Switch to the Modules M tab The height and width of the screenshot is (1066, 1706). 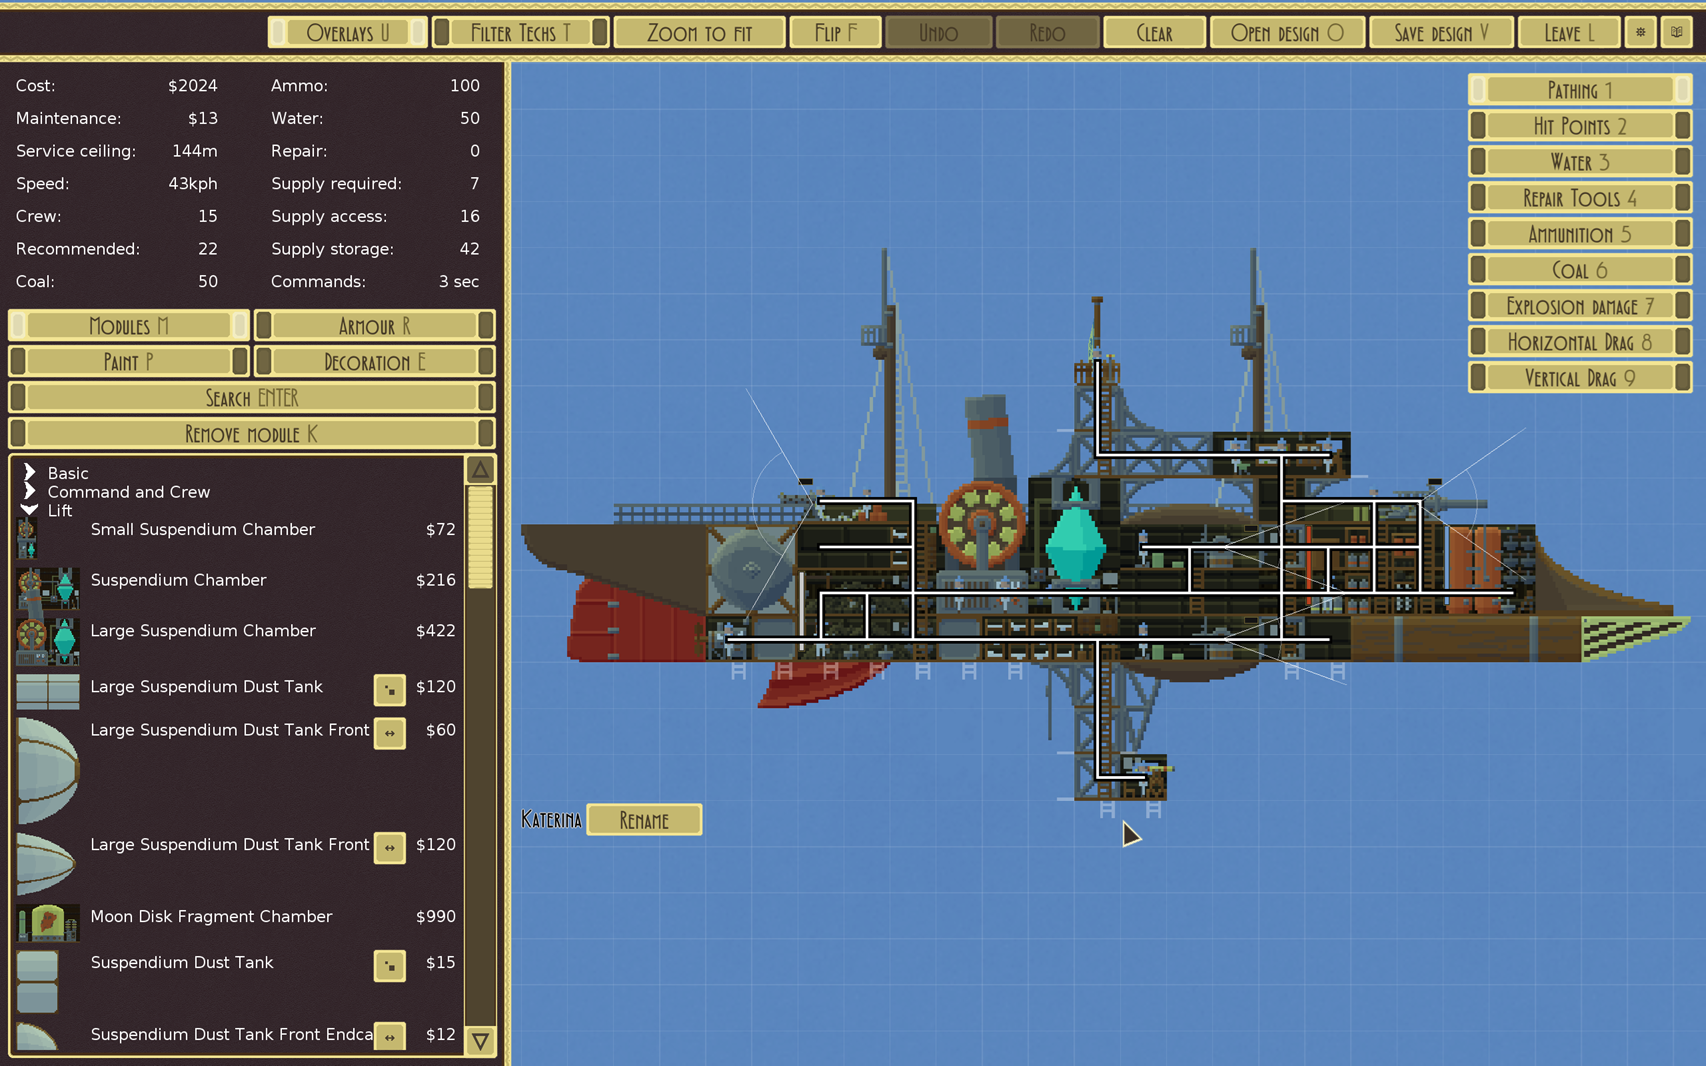(x=129, y=326)
